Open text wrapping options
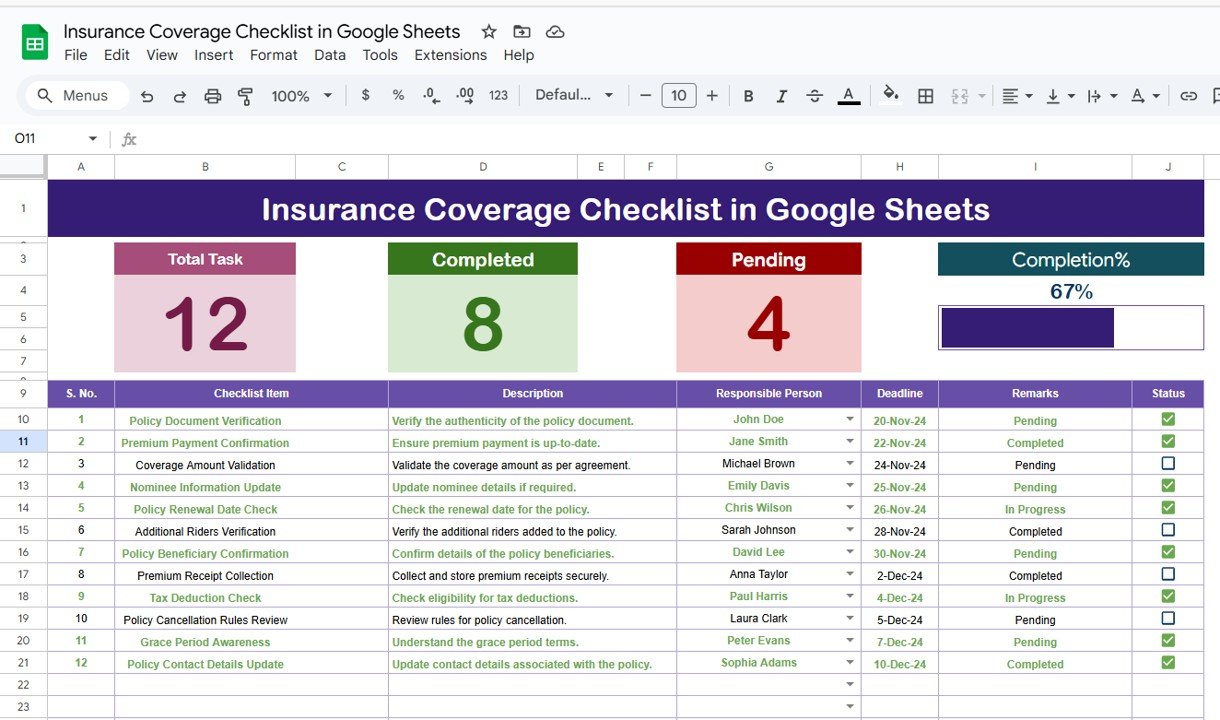Image resolution: width=1220 pixels, height=720 pixels. [1101, 96]
